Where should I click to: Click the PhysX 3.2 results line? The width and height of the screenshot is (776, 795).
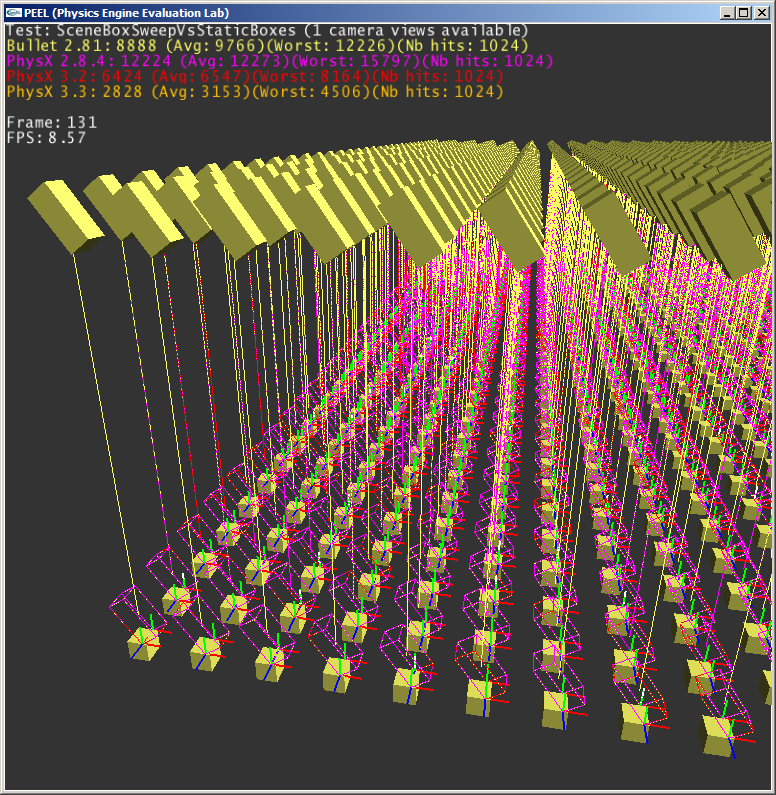click(x=255, y=77)
